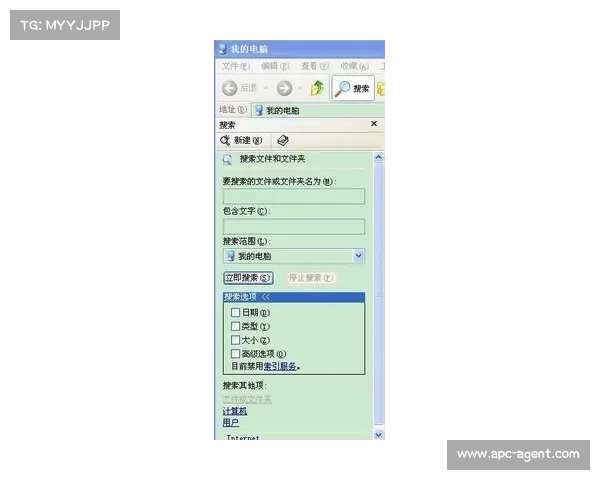
Task: Open the Back button history dropdown arrow
Action: click(x=266, y=88)
